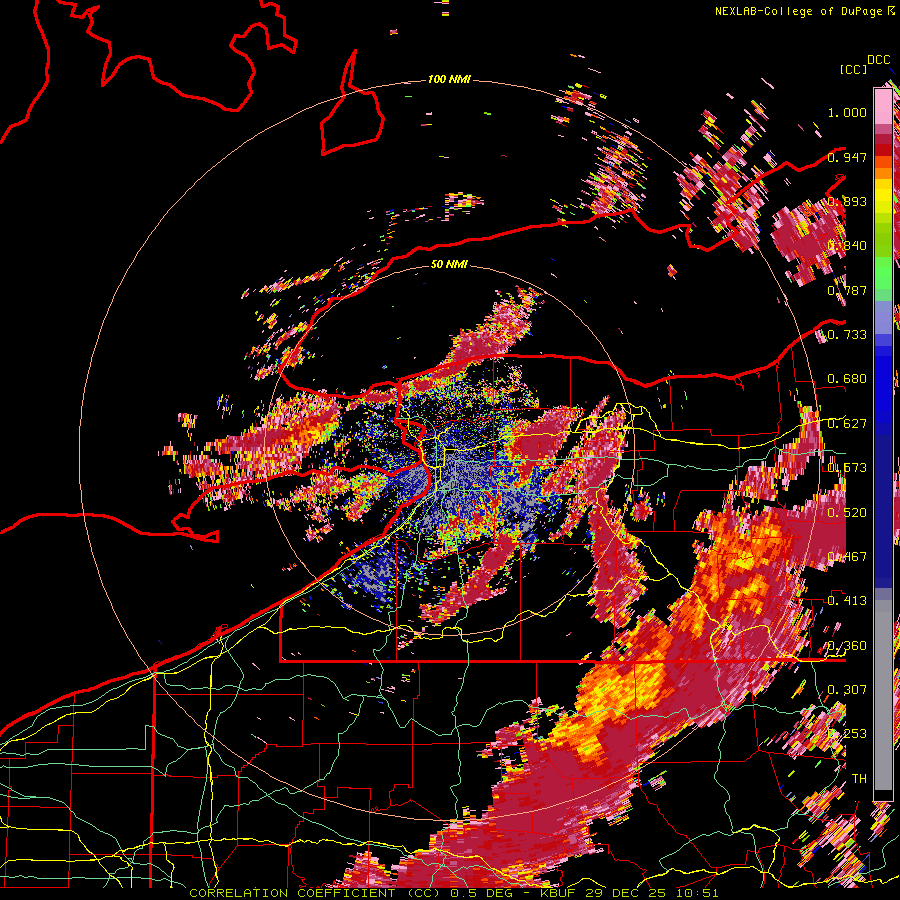Click the 0.520 scale value
The width and height of the screenshot is (900, 900).
847,513
